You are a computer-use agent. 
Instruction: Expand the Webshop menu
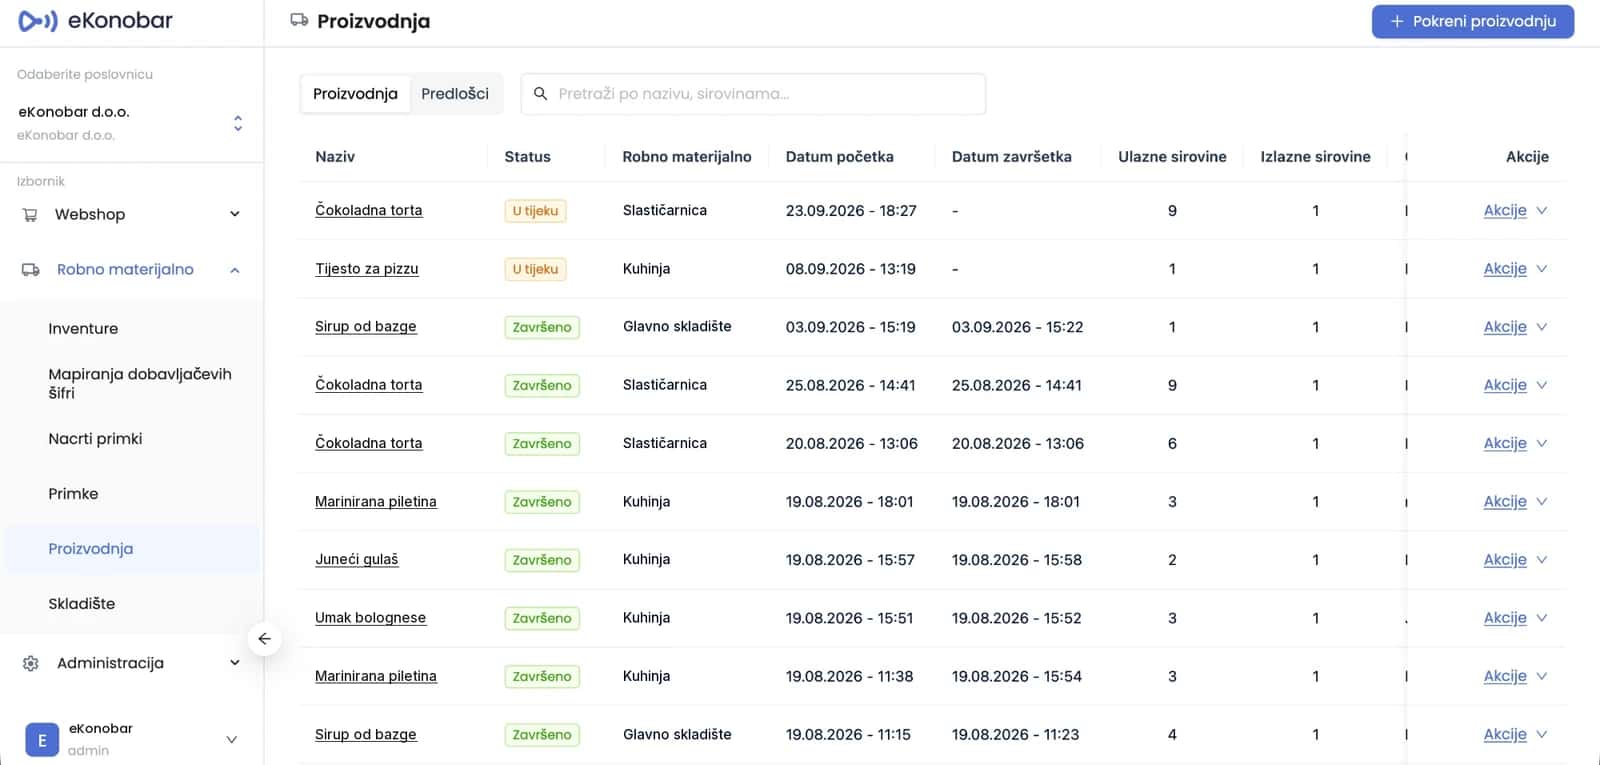point(131,214)
